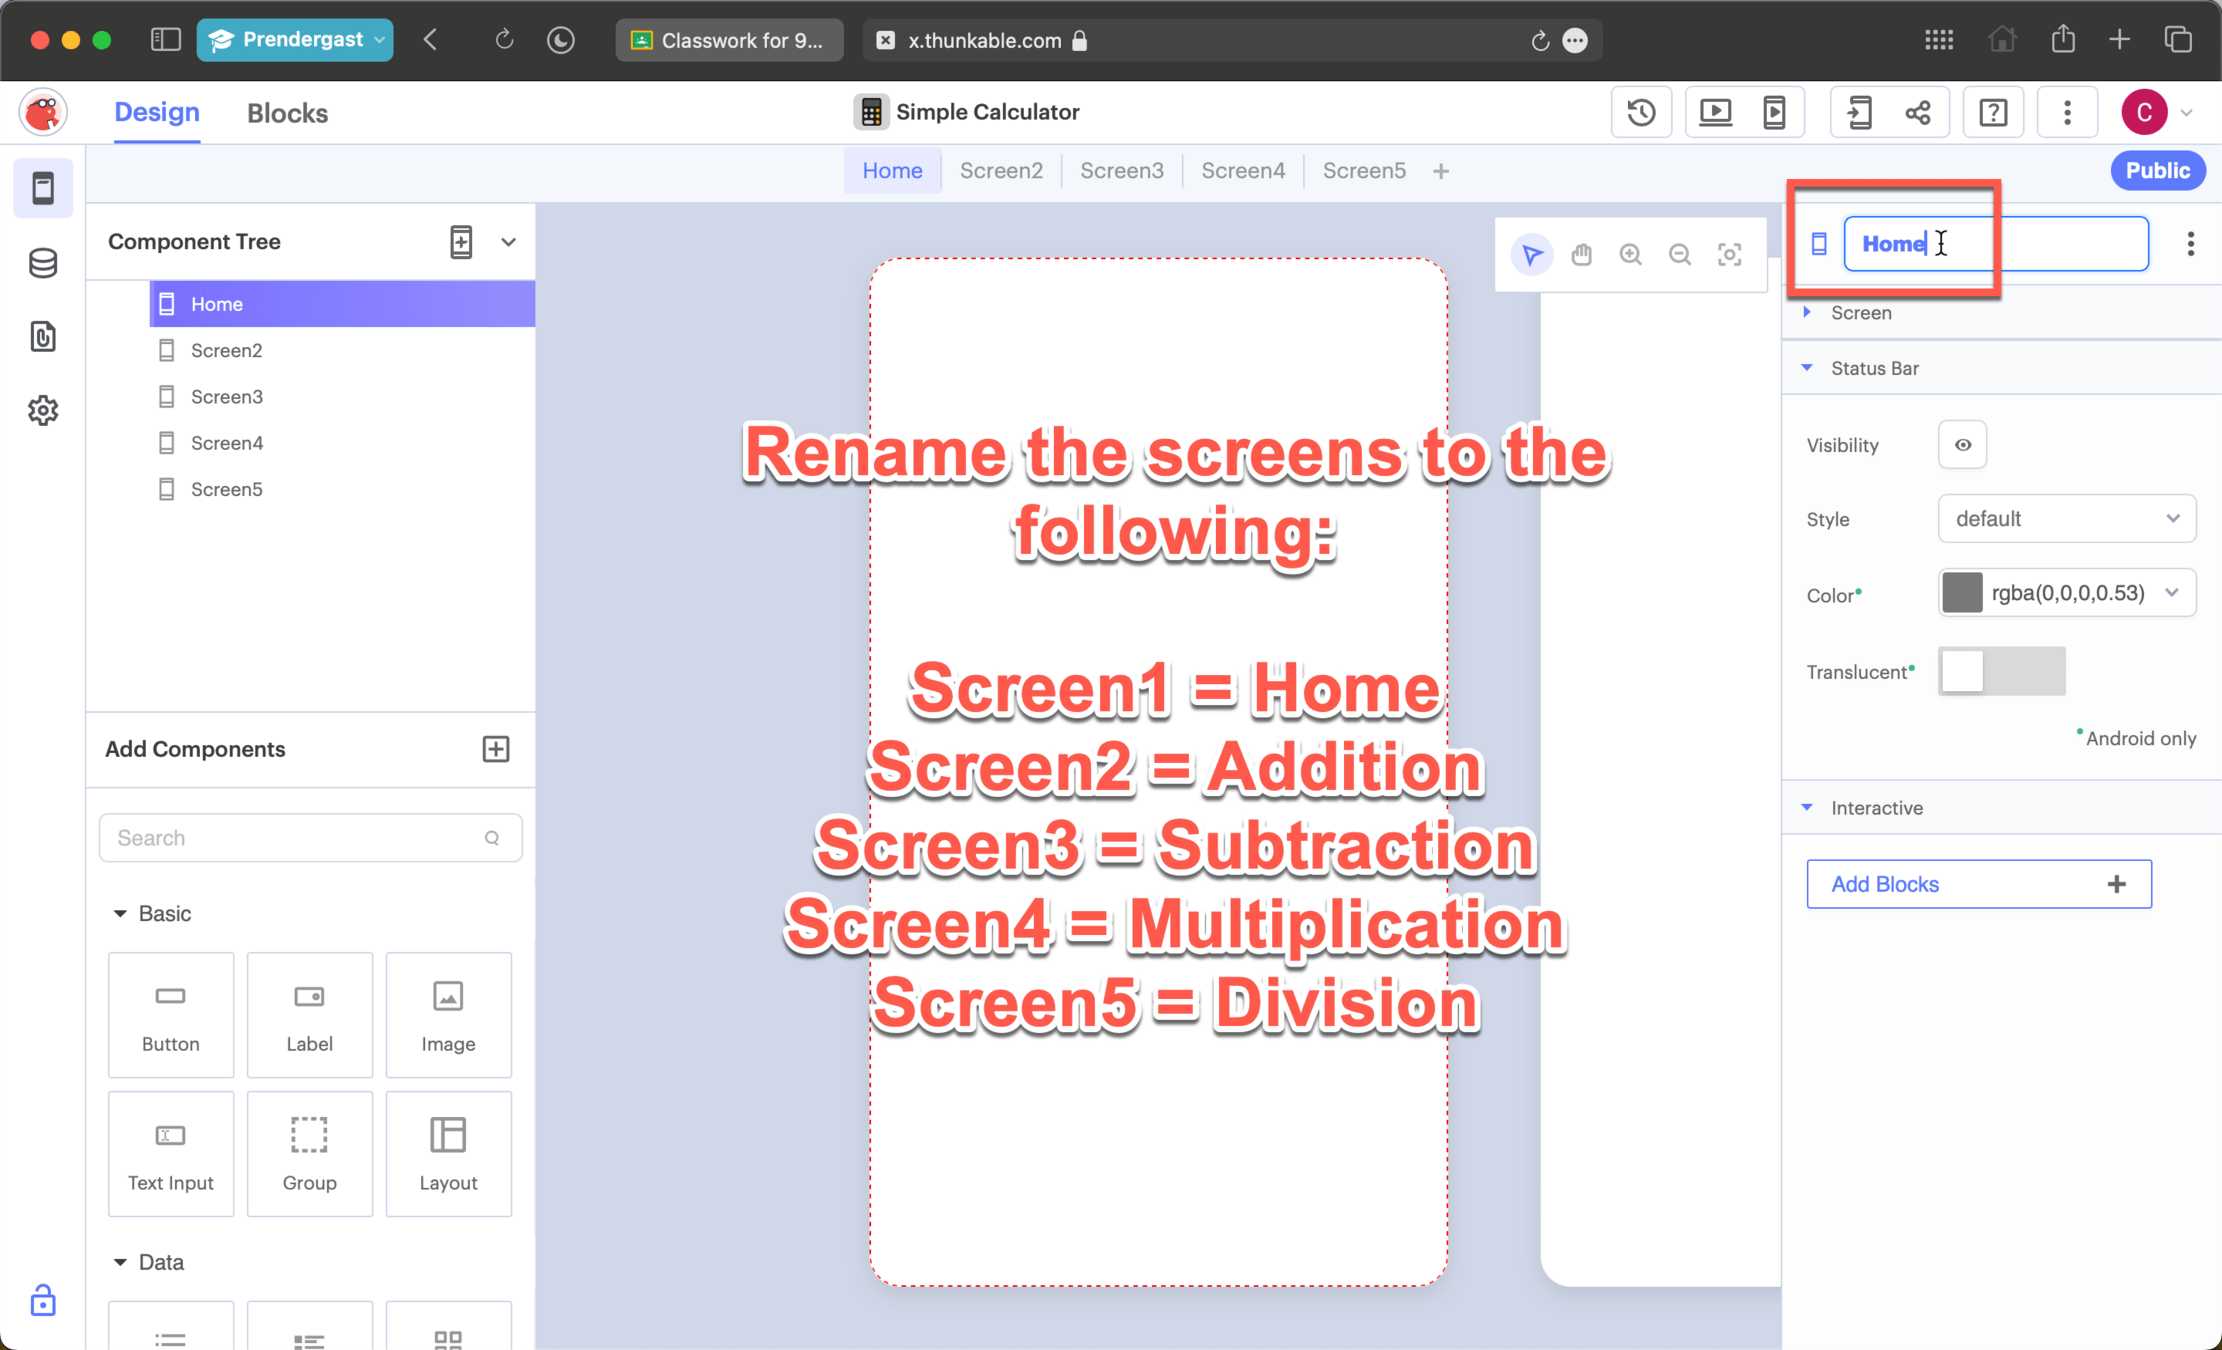Open the Assets sidebar icon
This screenshot has width=2222, height=1350.
point(43,337)
